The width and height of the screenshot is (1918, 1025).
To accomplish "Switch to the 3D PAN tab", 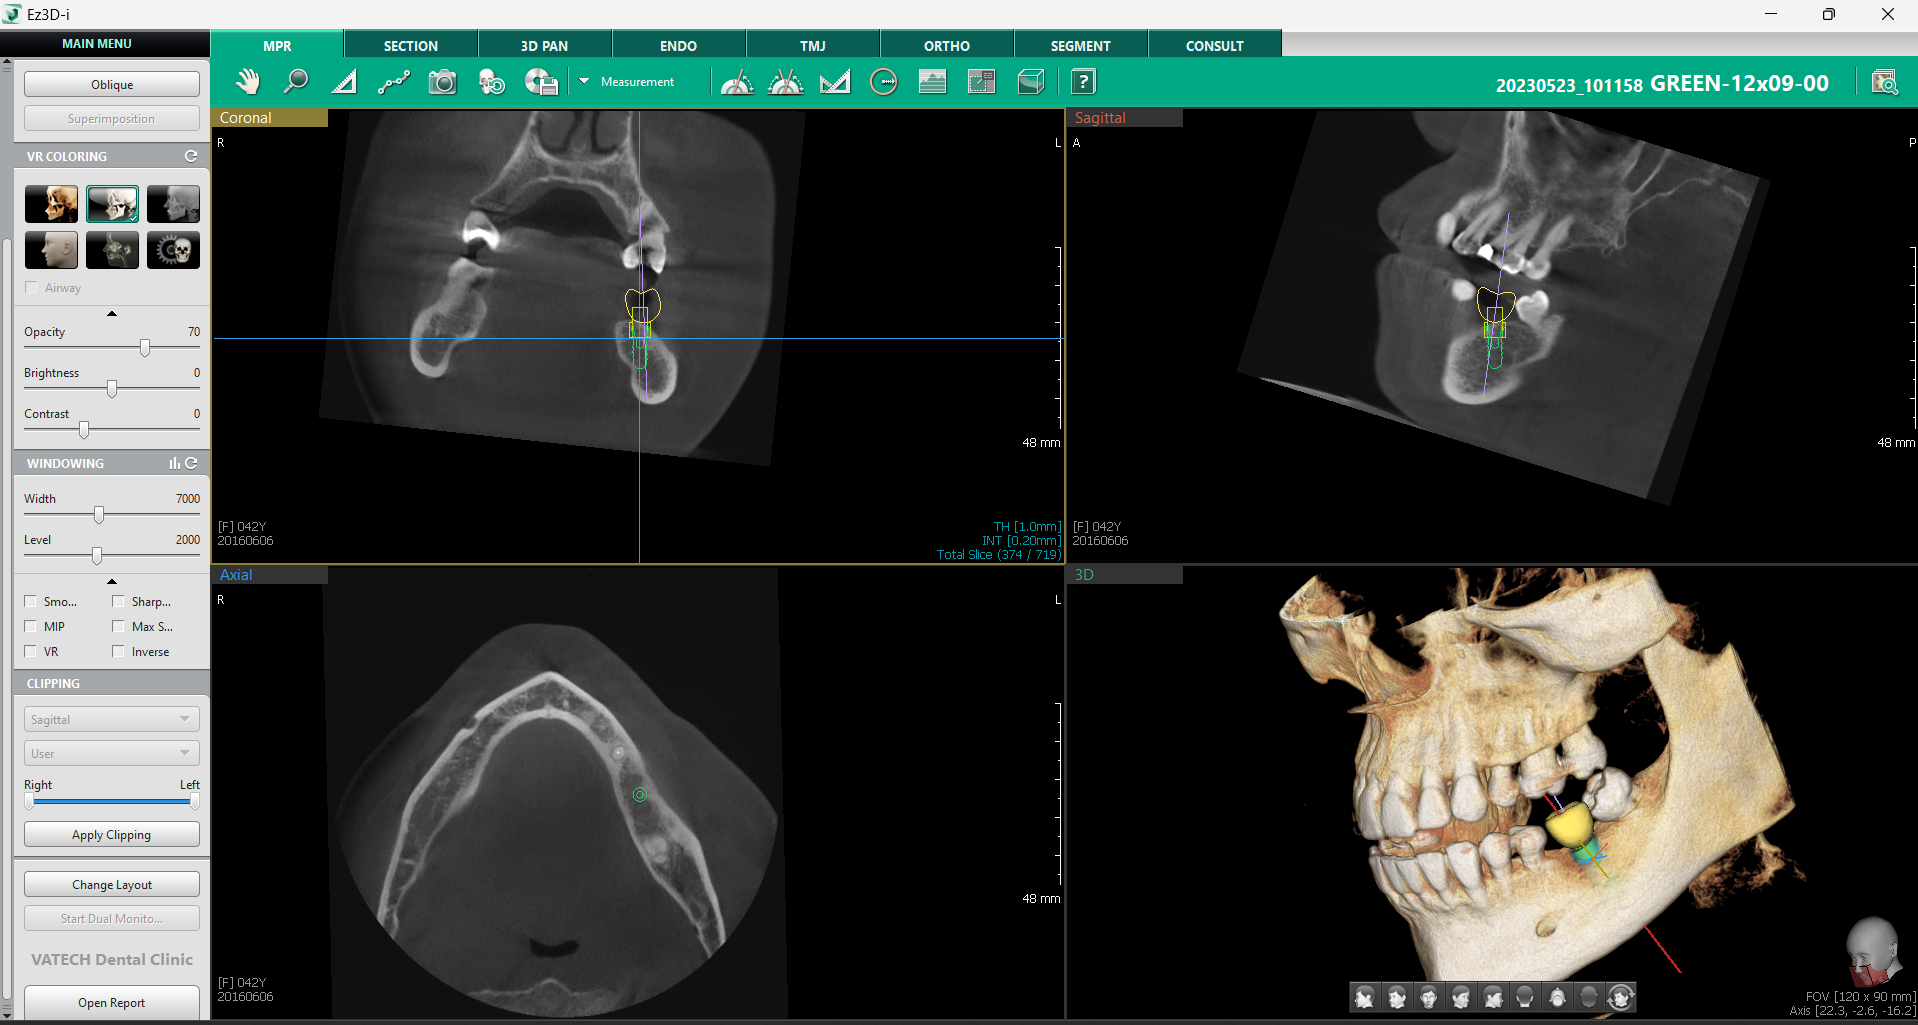I will (544, 46).
